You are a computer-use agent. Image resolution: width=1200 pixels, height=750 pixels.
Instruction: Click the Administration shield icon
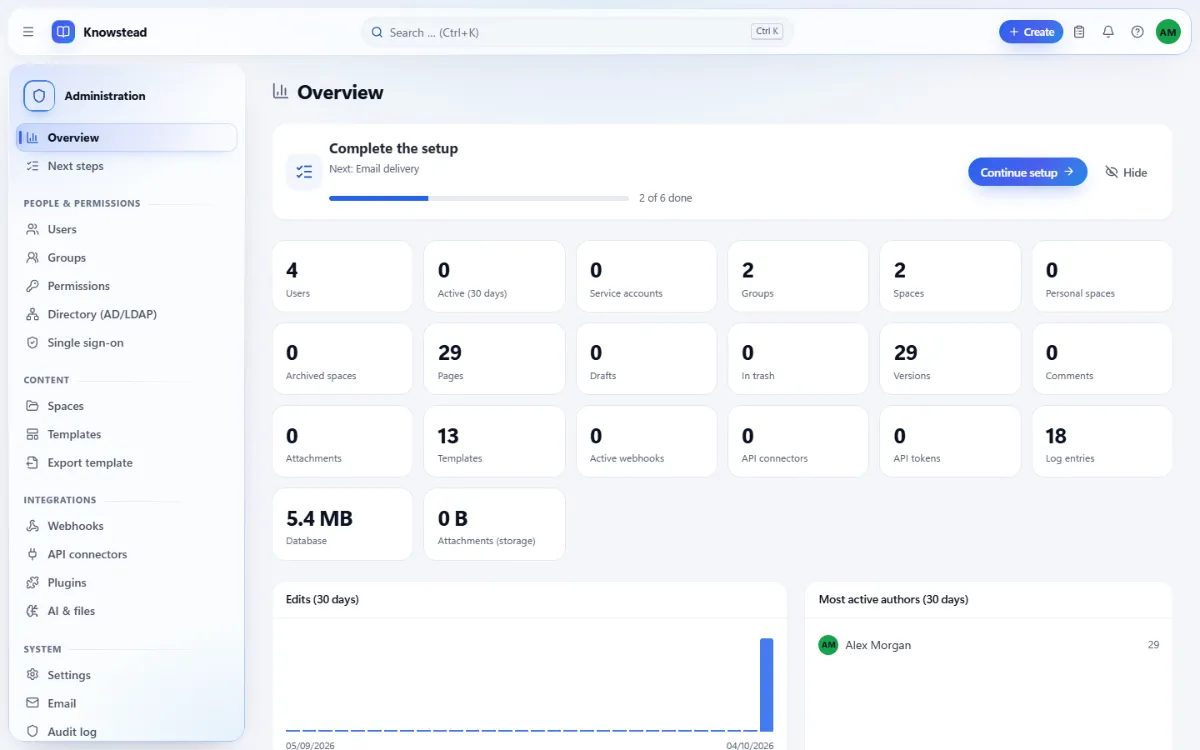click(x=39, y=96)
